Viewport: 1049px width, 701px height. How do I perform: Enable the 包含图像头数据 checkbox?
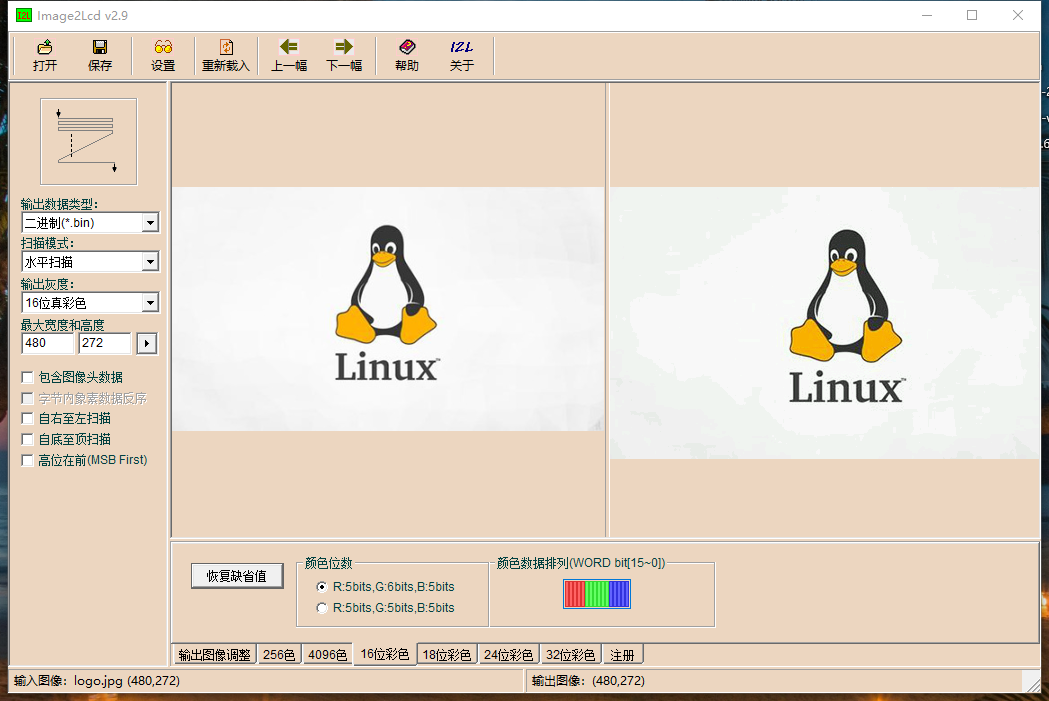[x=27, y=377]
